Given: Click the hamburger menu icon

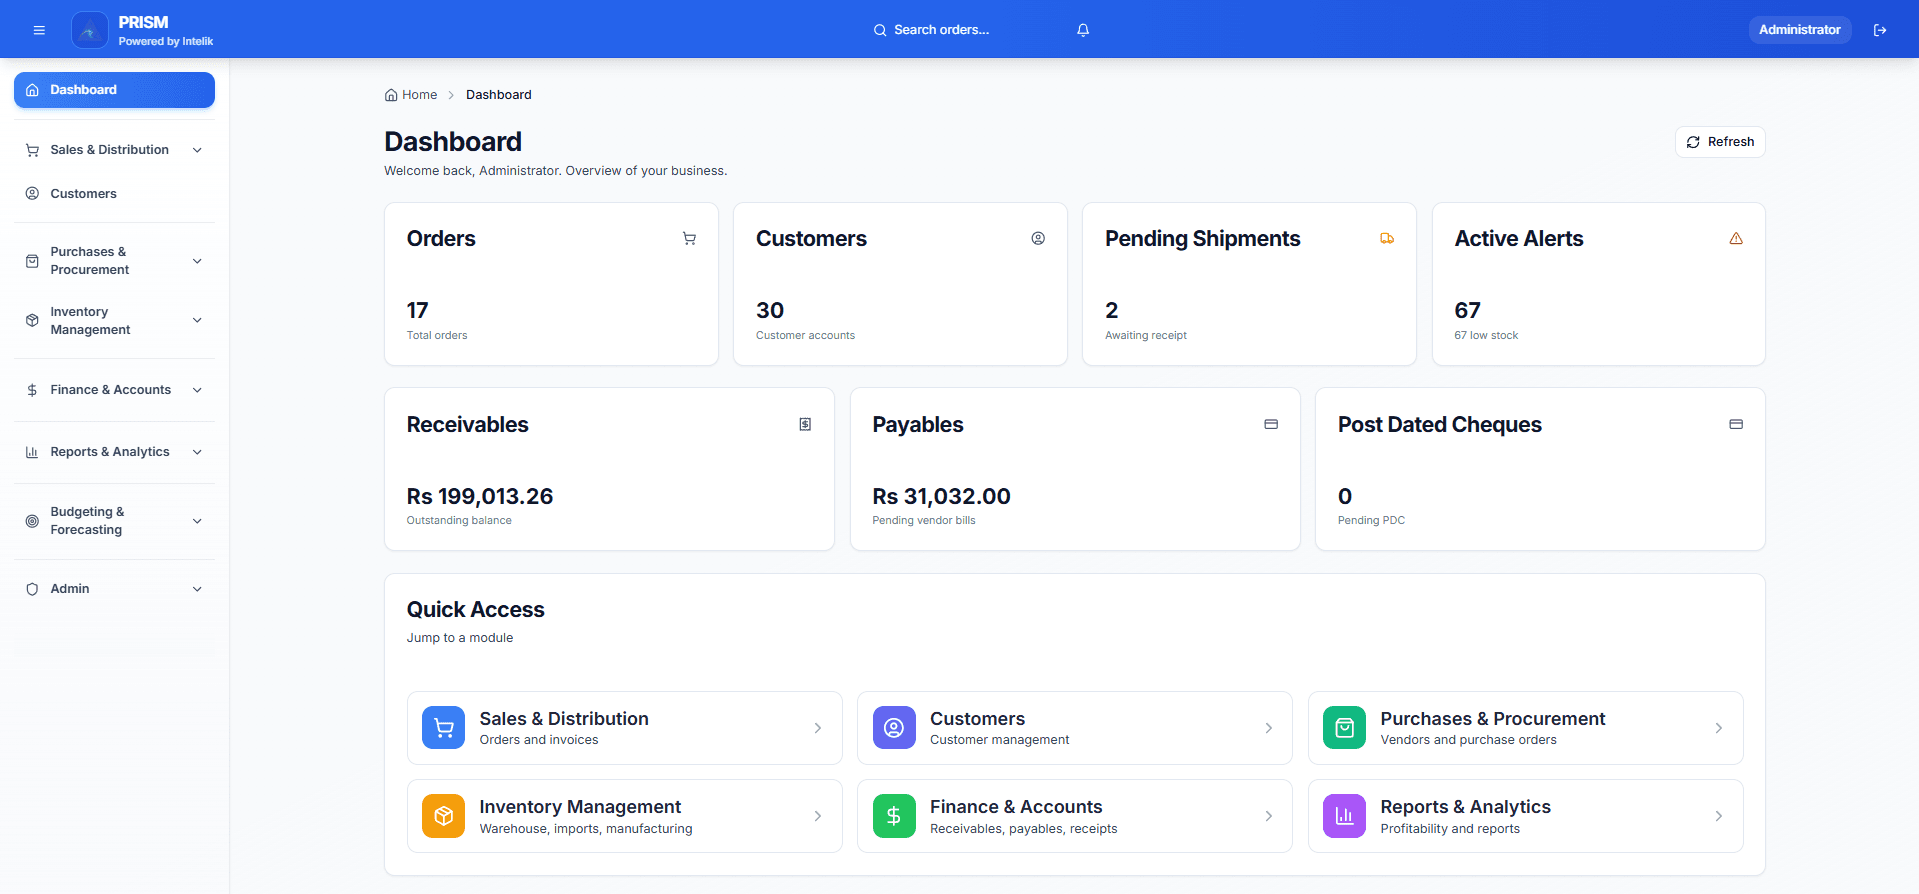Looking at the screenshot, I should tap(39, 30).
